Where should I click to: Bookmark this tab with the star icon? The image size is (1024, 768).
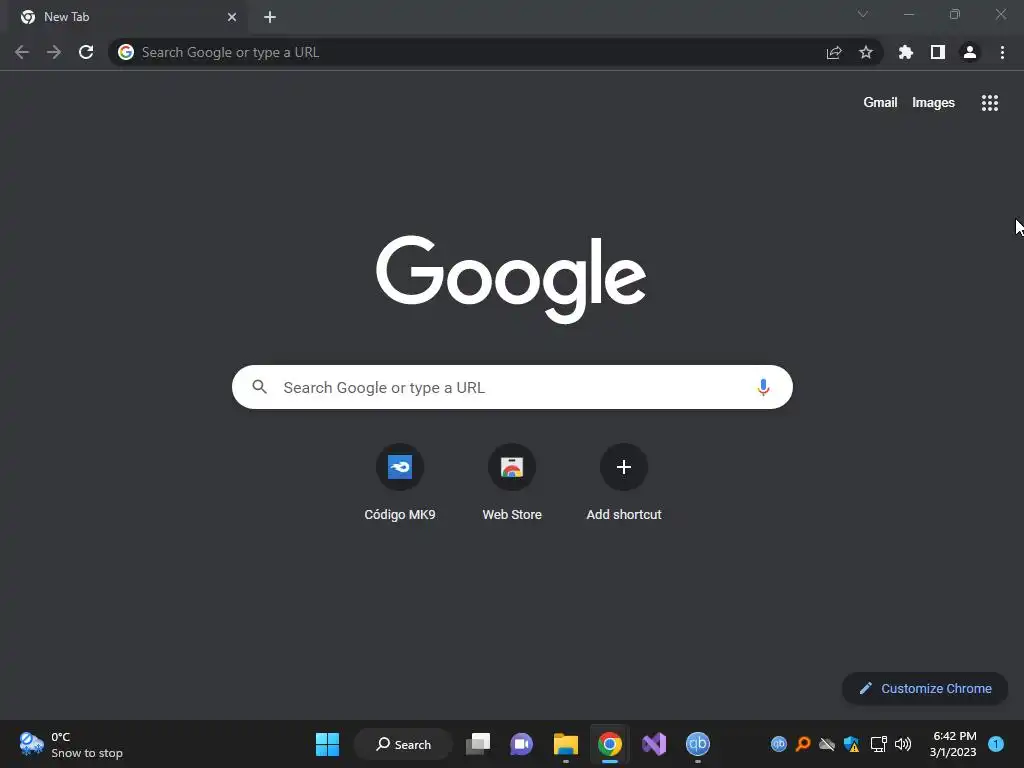click(866, 52)
